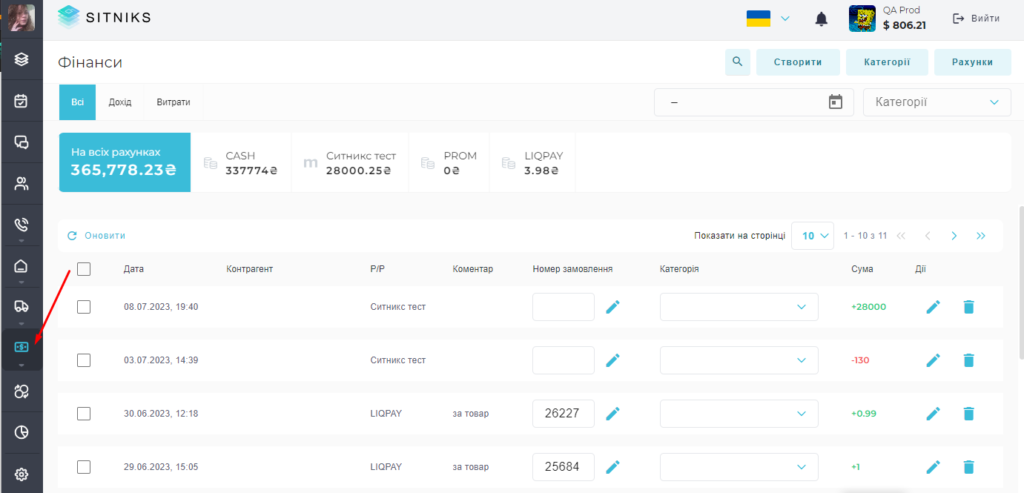
Task: Open the analytics pie chart sidebar icon
Action: (22, 432)
